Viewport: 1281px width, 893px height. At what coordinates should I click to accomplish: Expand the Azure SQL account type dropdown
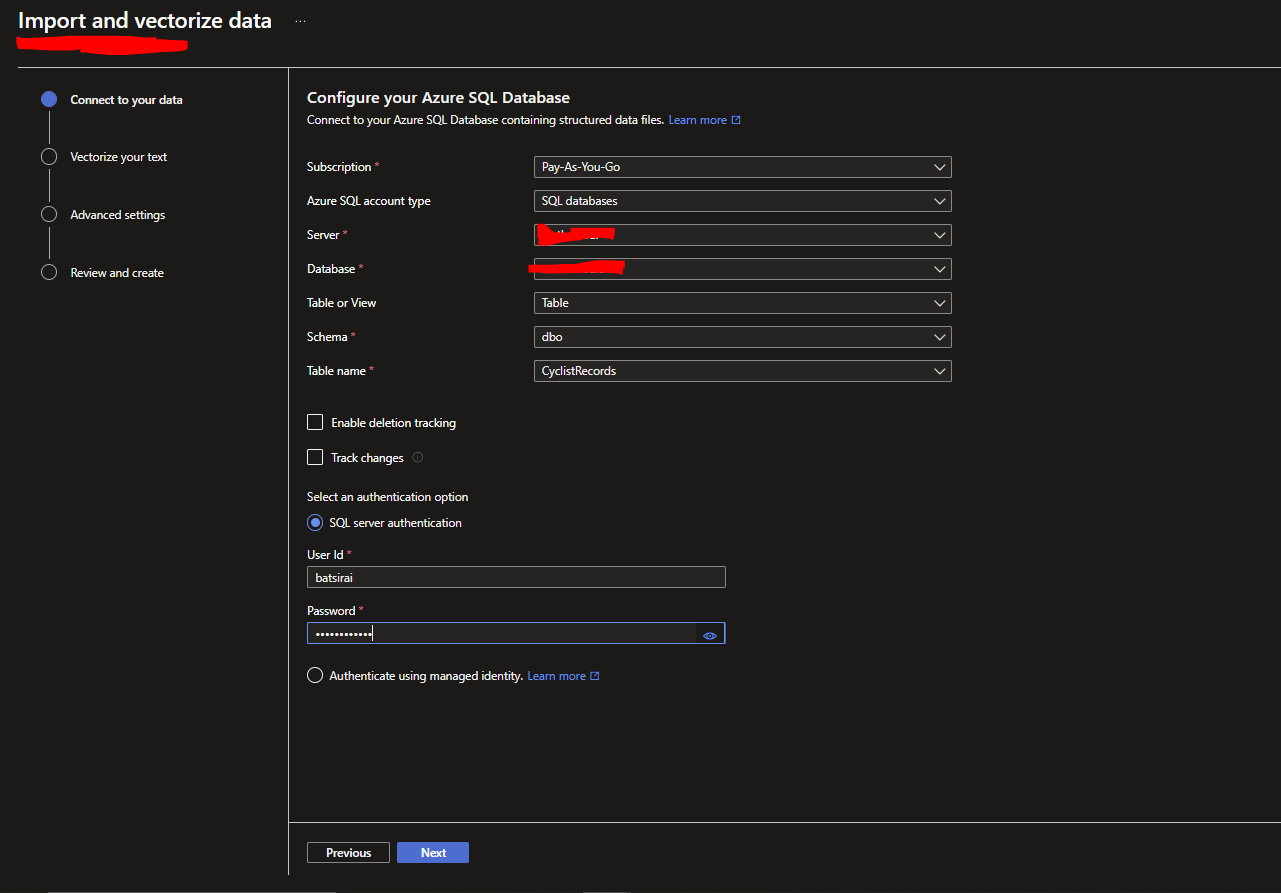743,201
